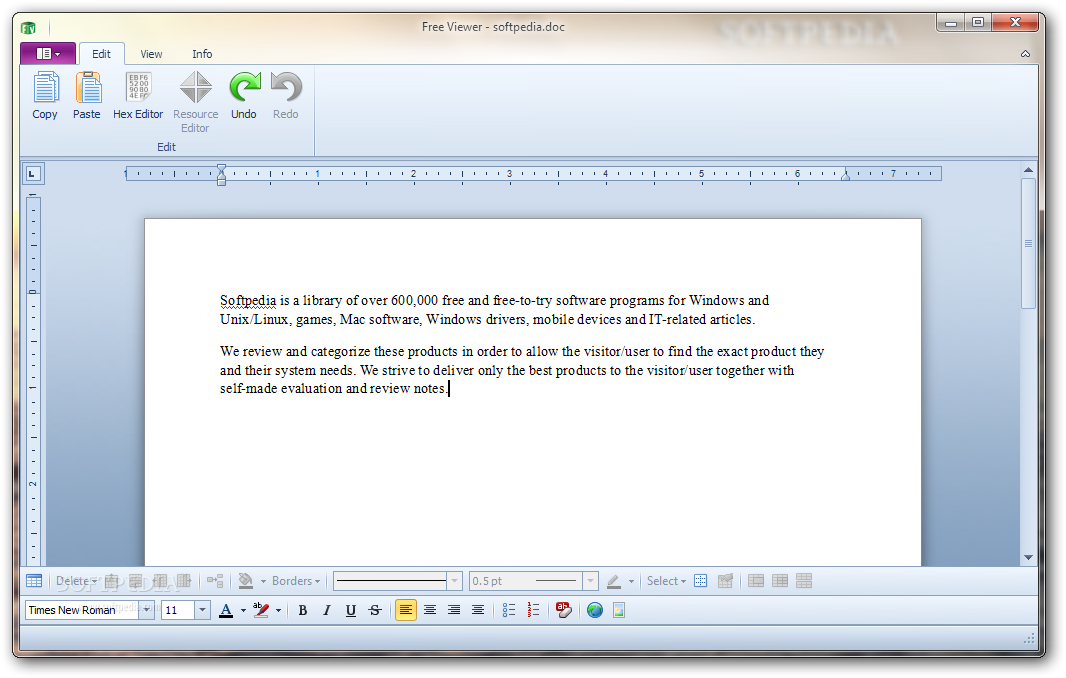Enable justify alignment
This screenshot has height=678, width=1066.
click(478, 610)
